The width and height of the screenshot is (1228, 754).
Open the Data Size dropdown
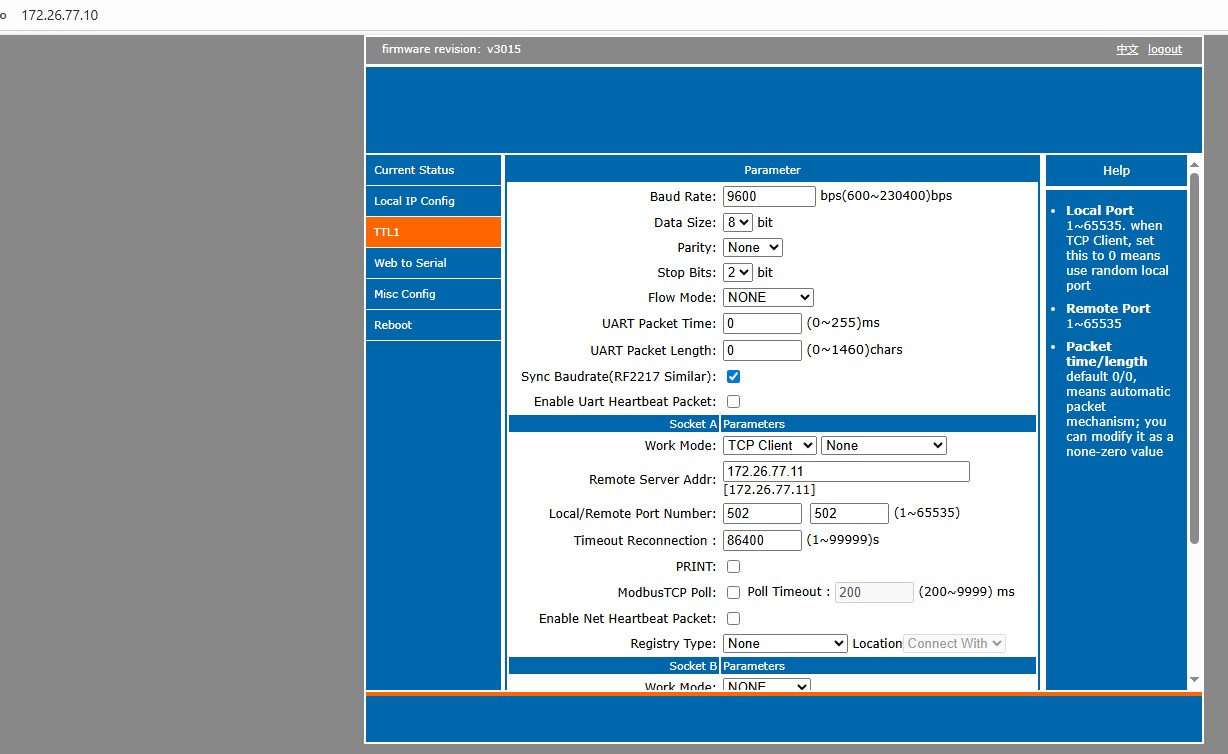737,223
